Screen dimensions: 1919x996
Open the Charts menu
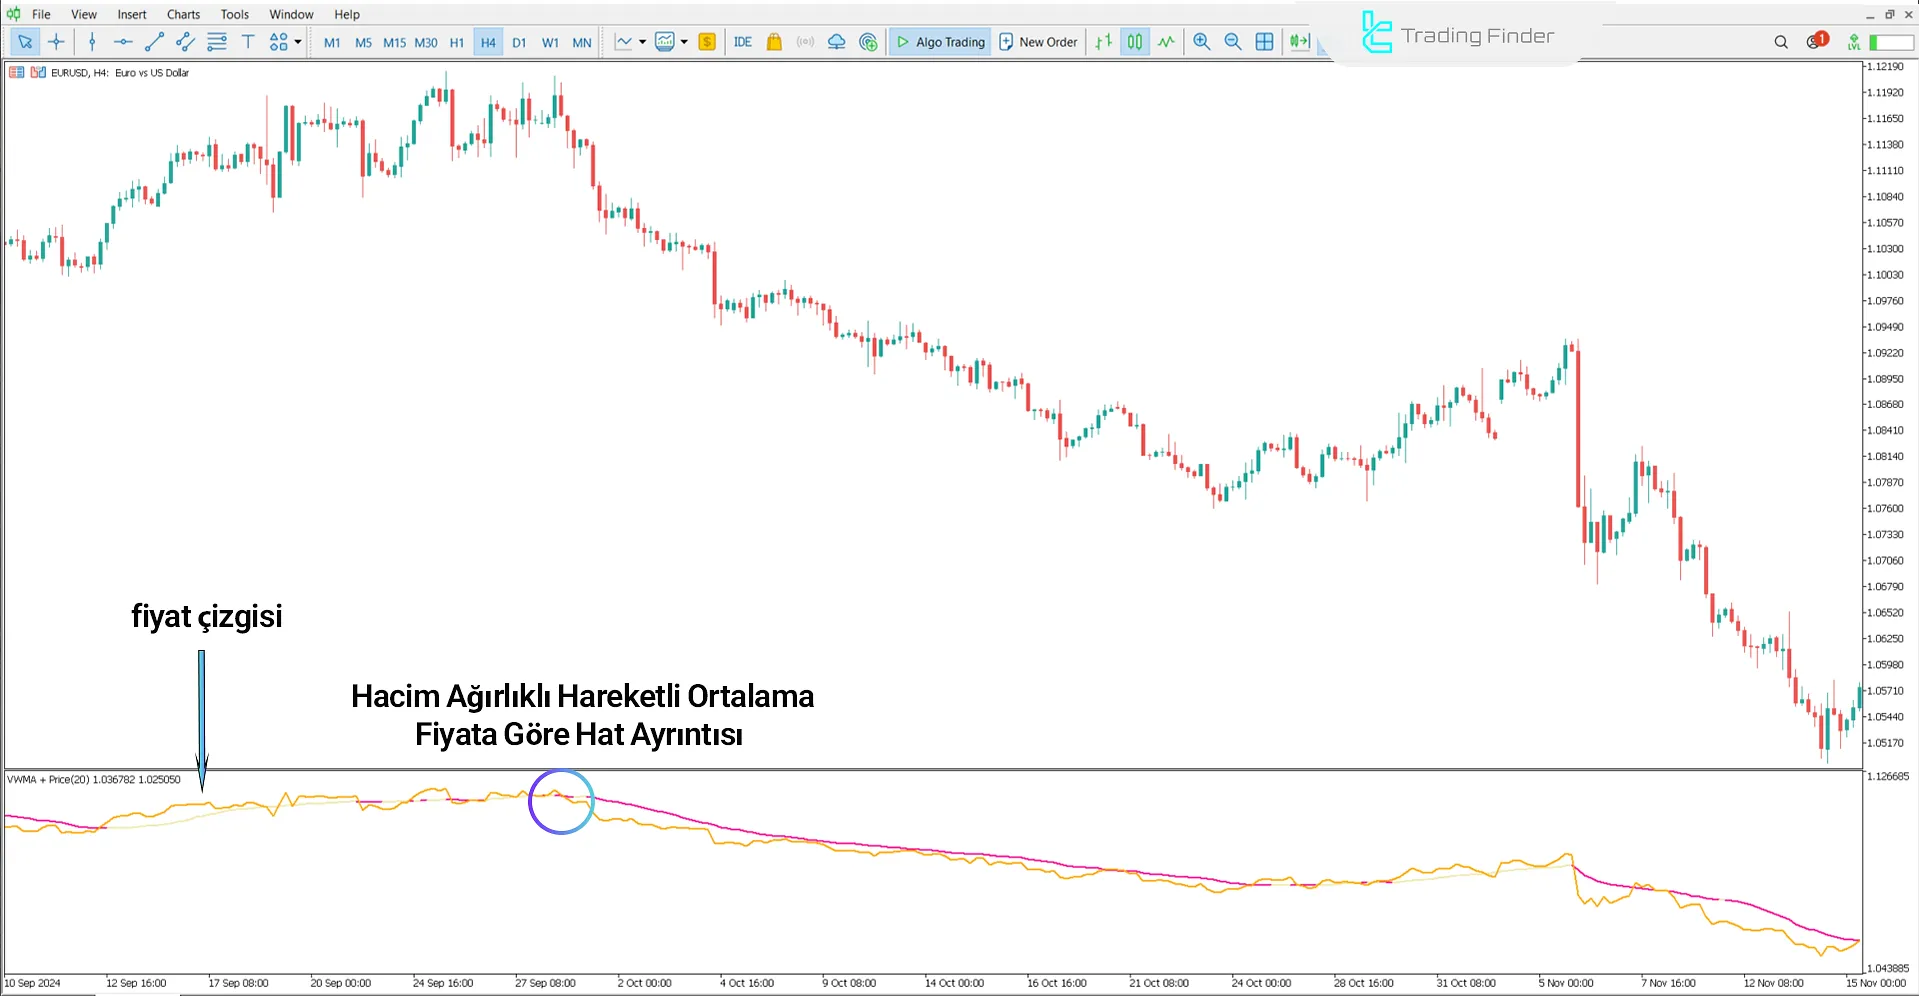tap(183, 14)
